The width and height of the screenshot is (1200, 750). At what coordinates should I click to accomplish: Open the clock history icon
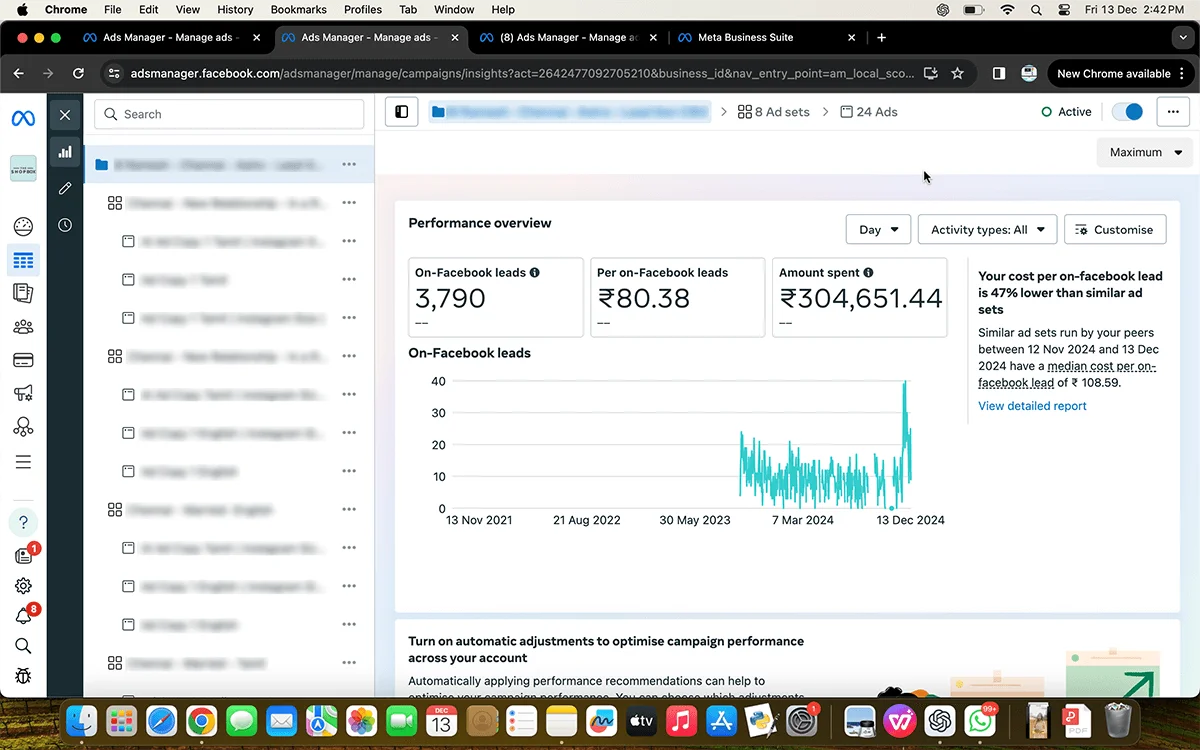click(65, 225)
